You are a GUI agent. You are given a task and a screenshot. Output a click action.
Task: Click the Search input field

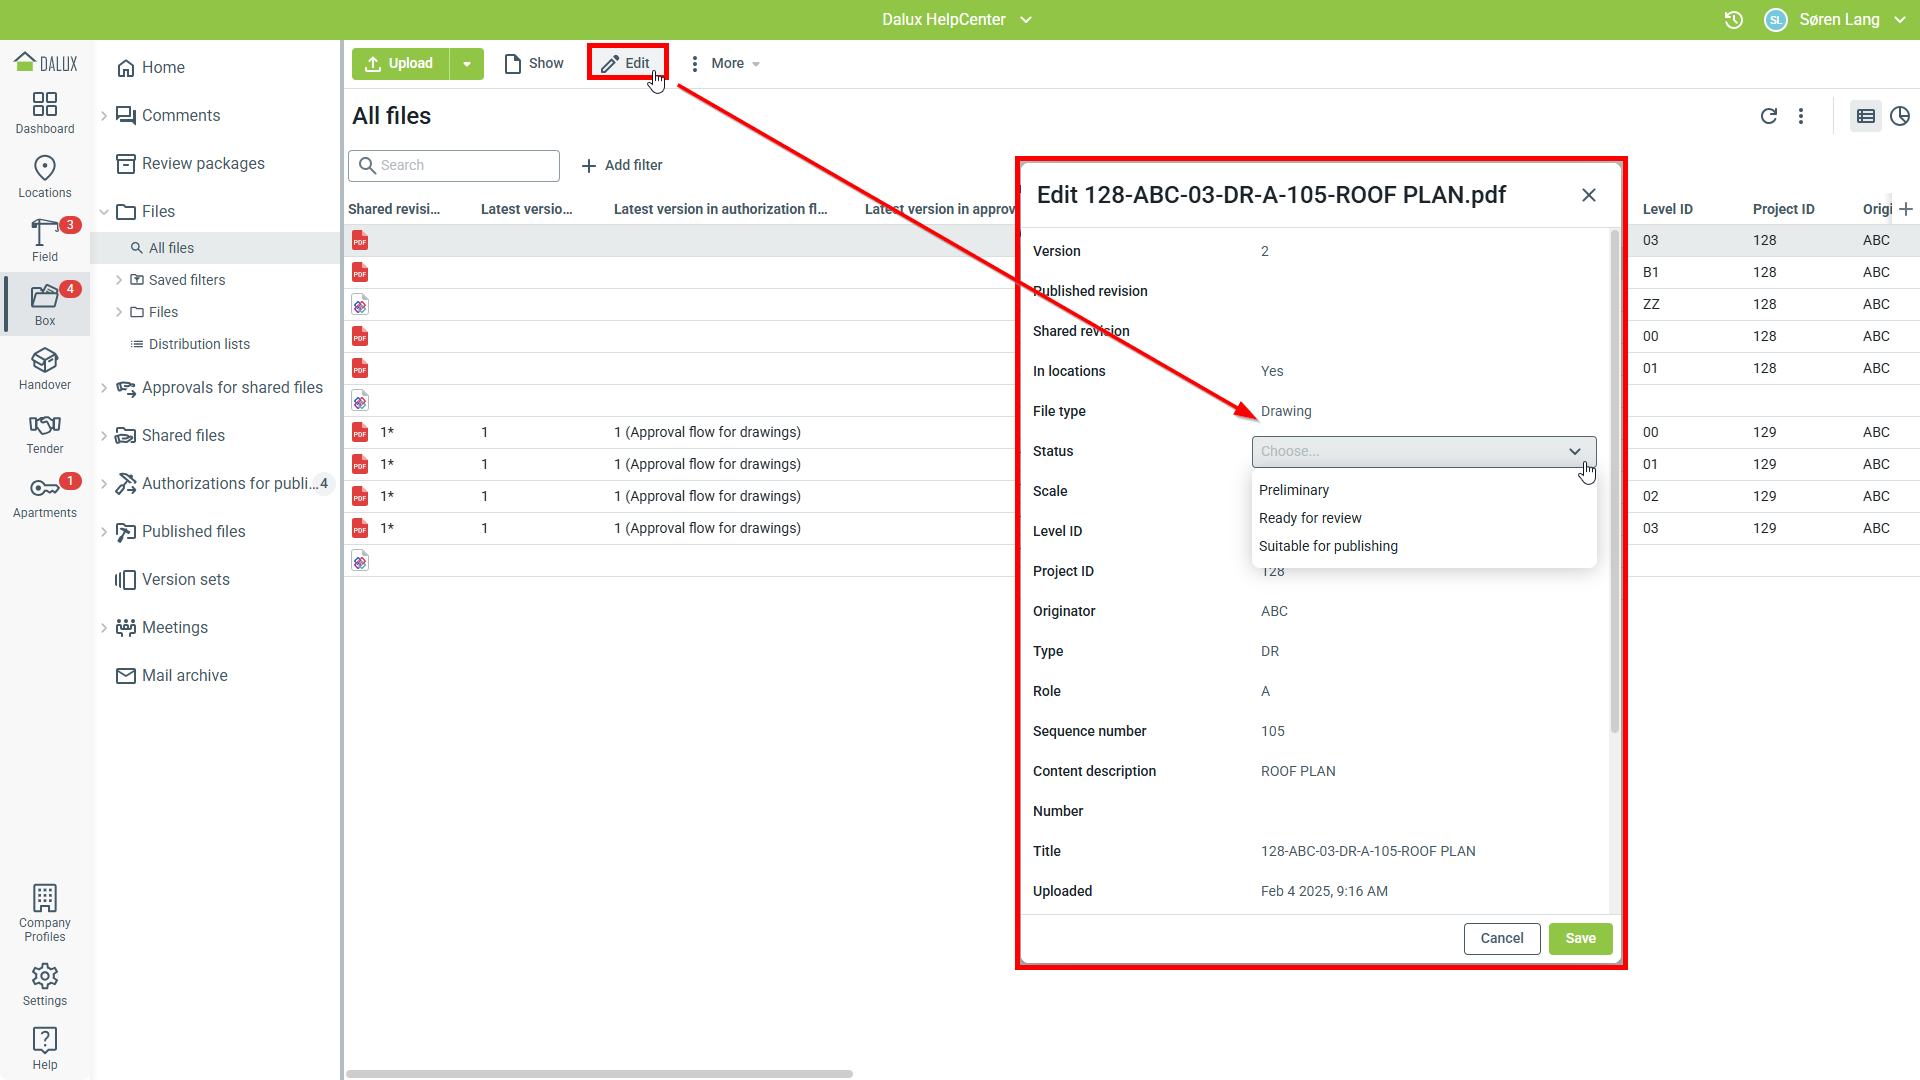click(454, 165)
